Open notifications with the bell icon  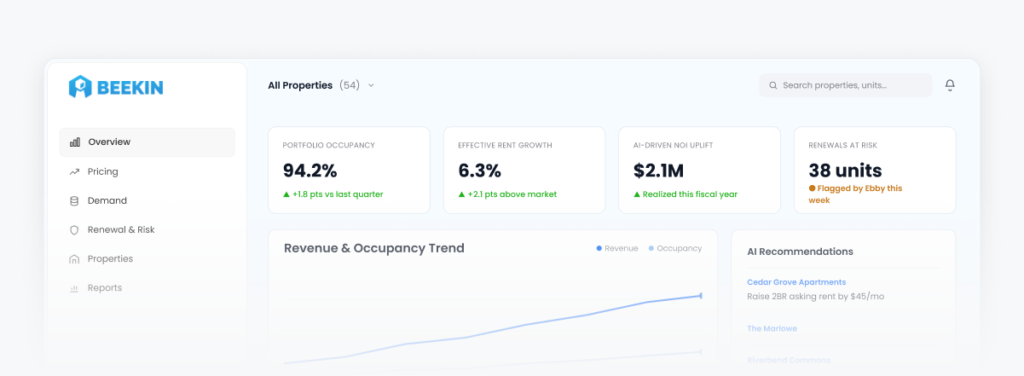pos(950,85)
